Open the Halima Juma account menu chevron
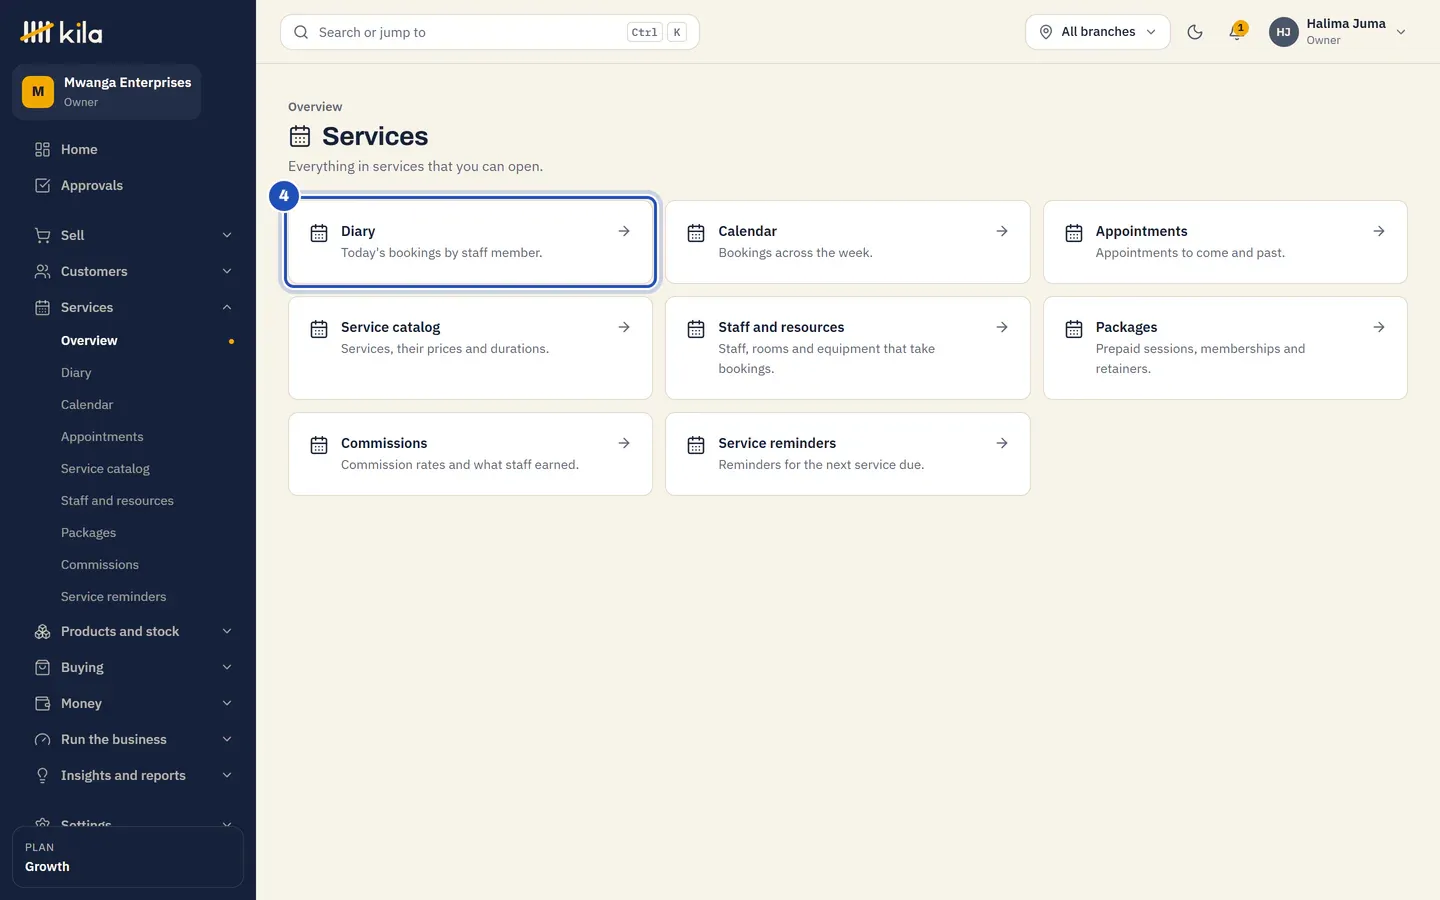Viewport: 1440px width, 900px height. [1401, 32]
